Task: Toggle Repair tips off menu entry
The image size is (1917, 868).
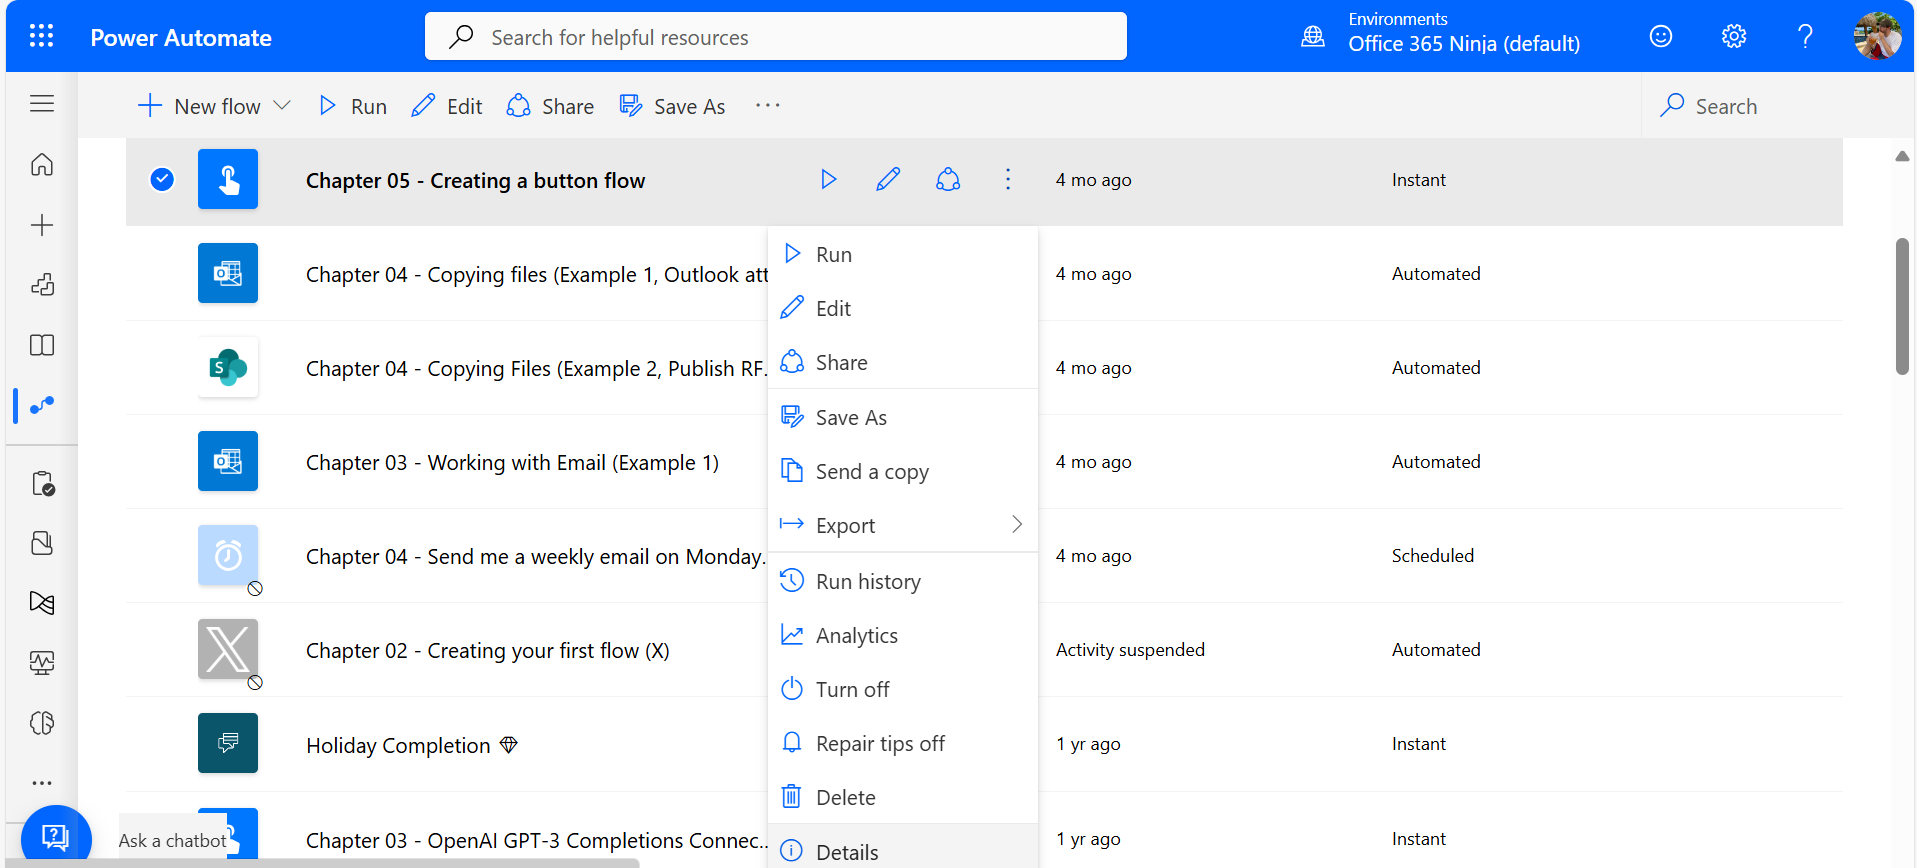Action: pos(903,743)
